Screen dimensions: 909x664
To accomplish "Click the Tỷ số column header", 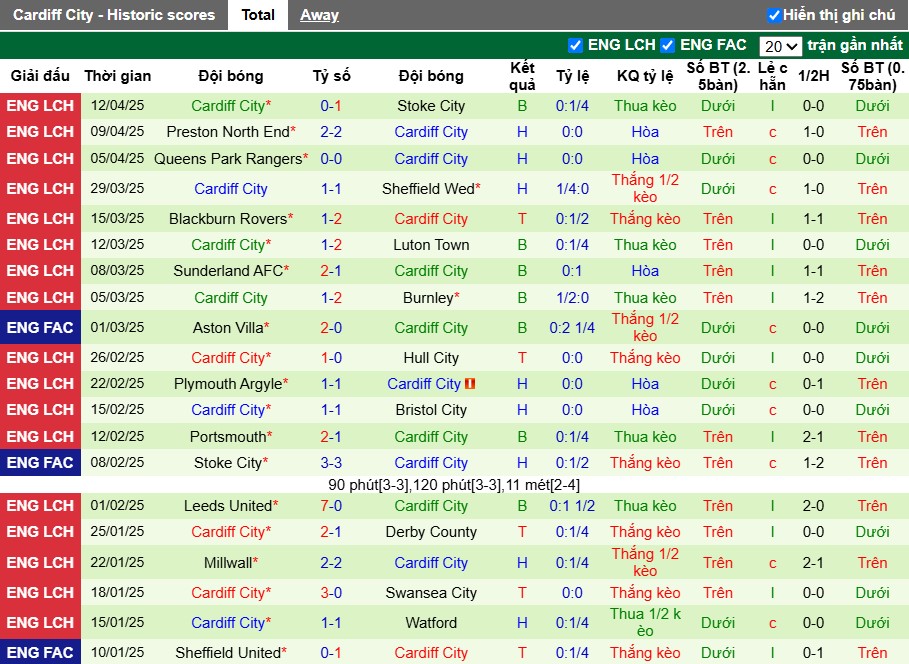I will click(x=332, y=76).
